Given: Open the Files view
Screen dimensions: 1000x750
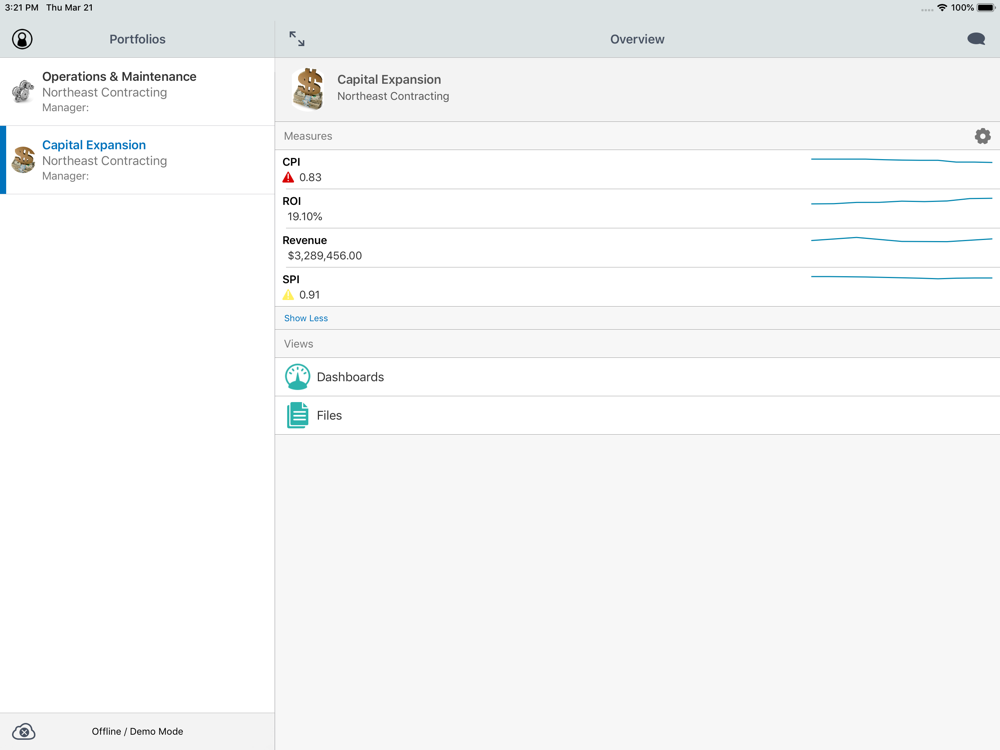Looking at the screenshot, I should [x=637, y=415].
